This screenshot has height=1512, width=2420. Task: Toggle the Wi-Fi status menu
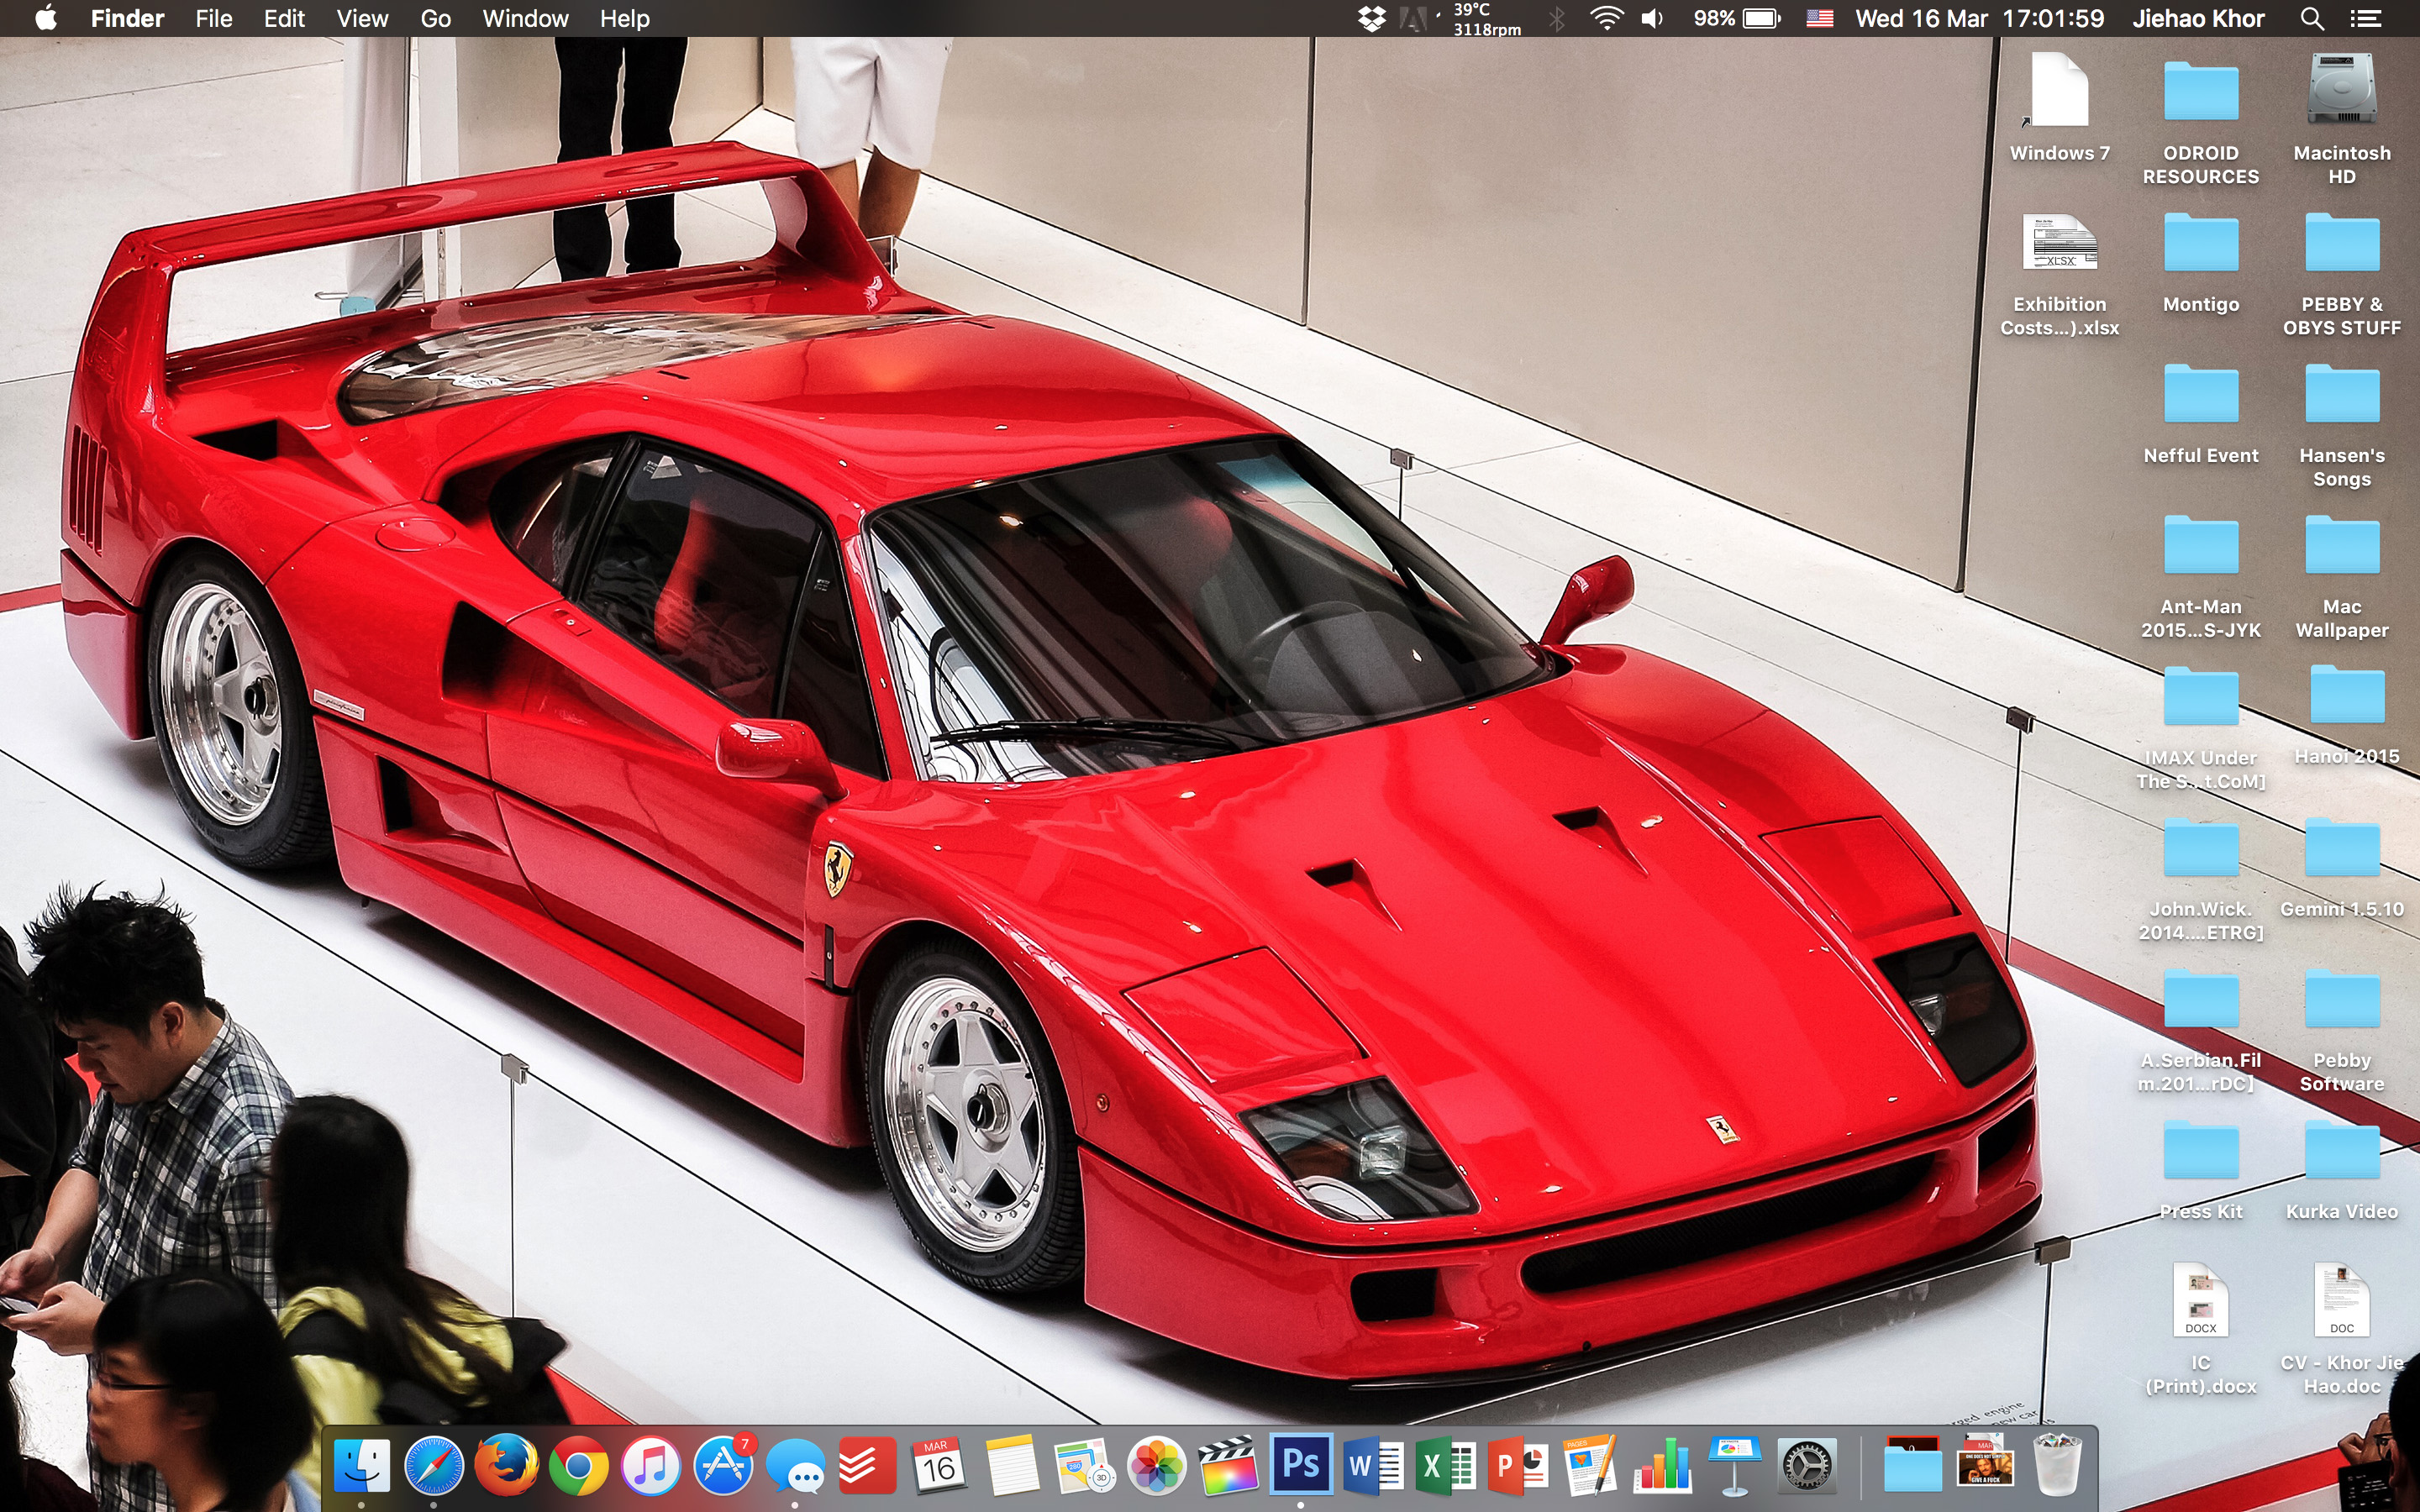[x=1606, y=18]
